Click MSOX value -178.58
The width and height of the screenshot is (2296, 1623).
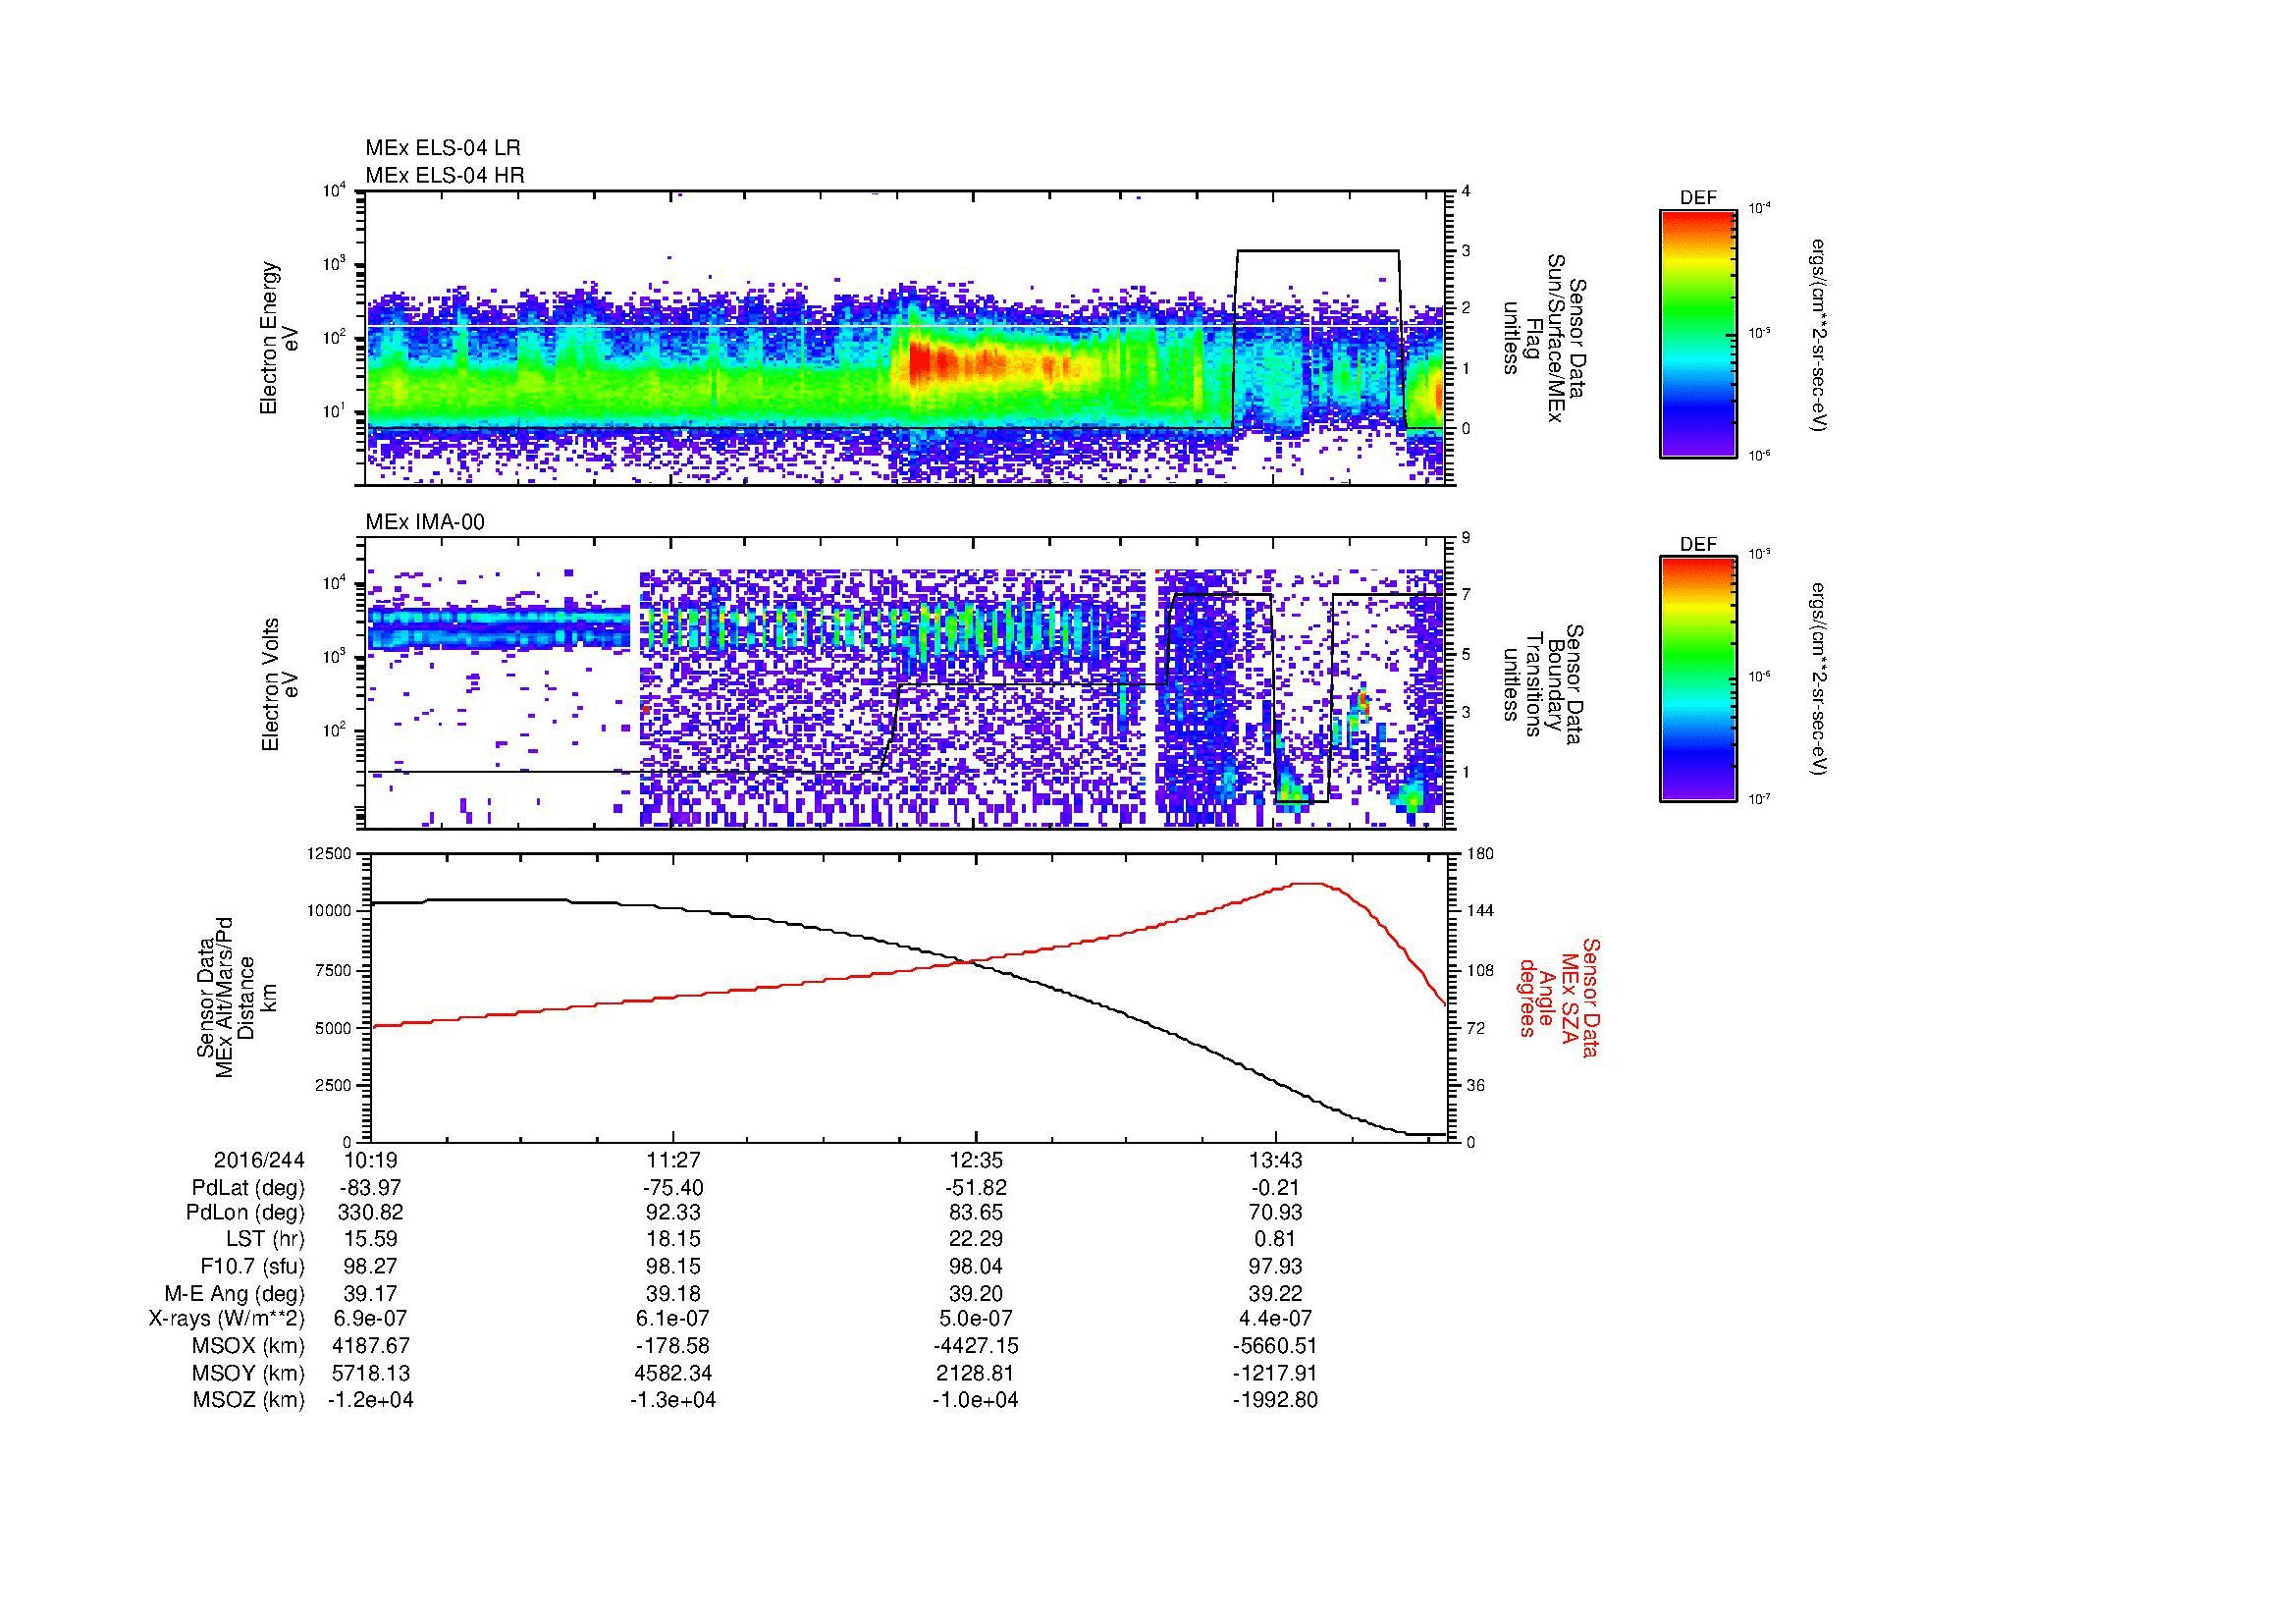[674, 1346]
